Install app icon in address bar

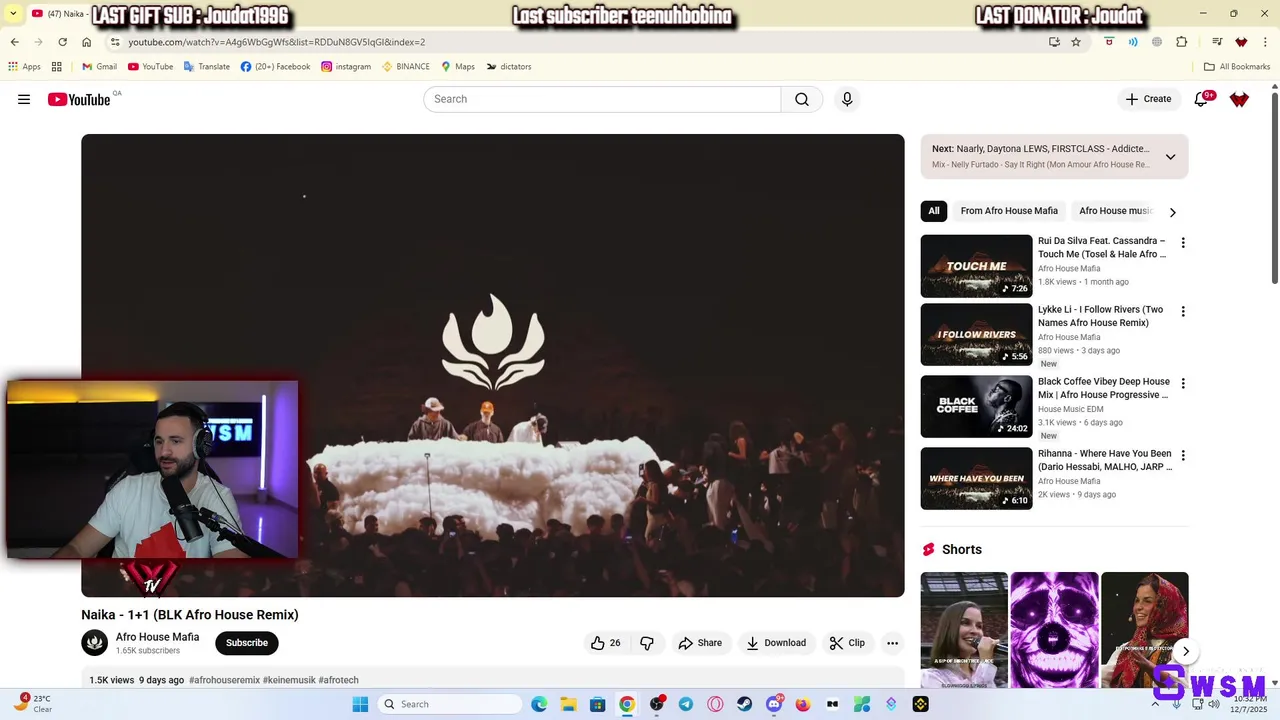pos(1054,42)
